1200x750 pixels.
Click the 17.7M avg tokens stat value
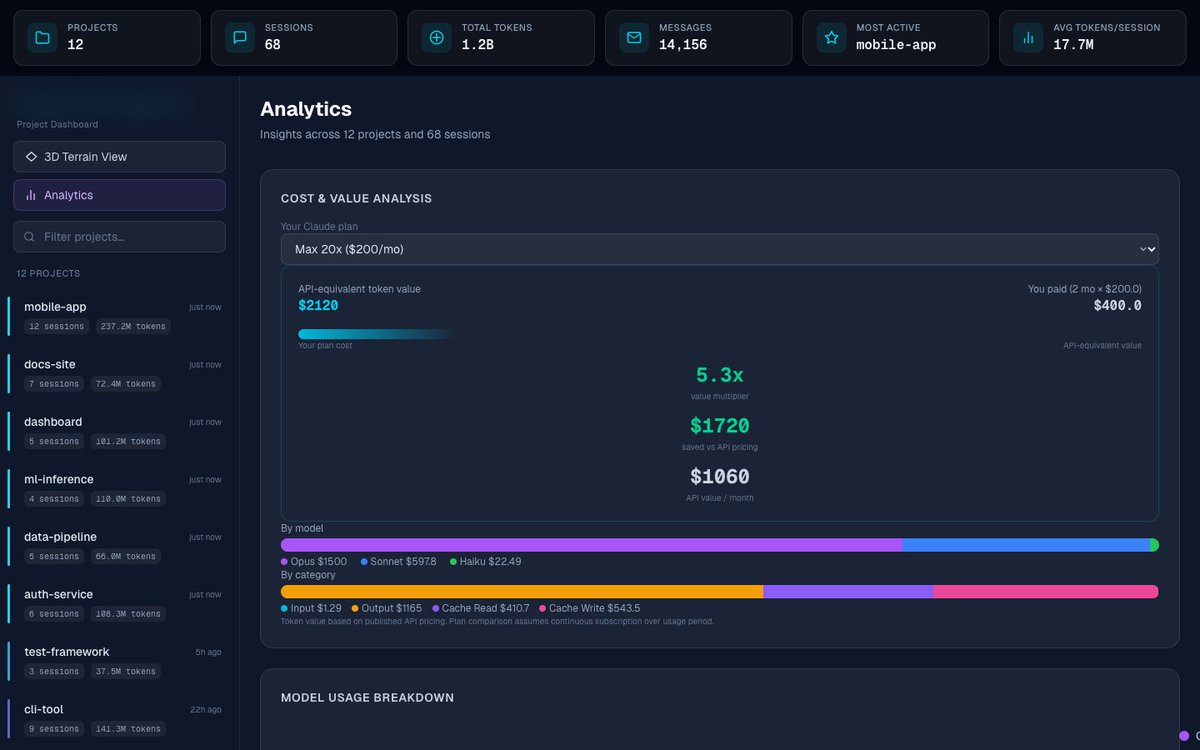click(x=1073, y=45)
